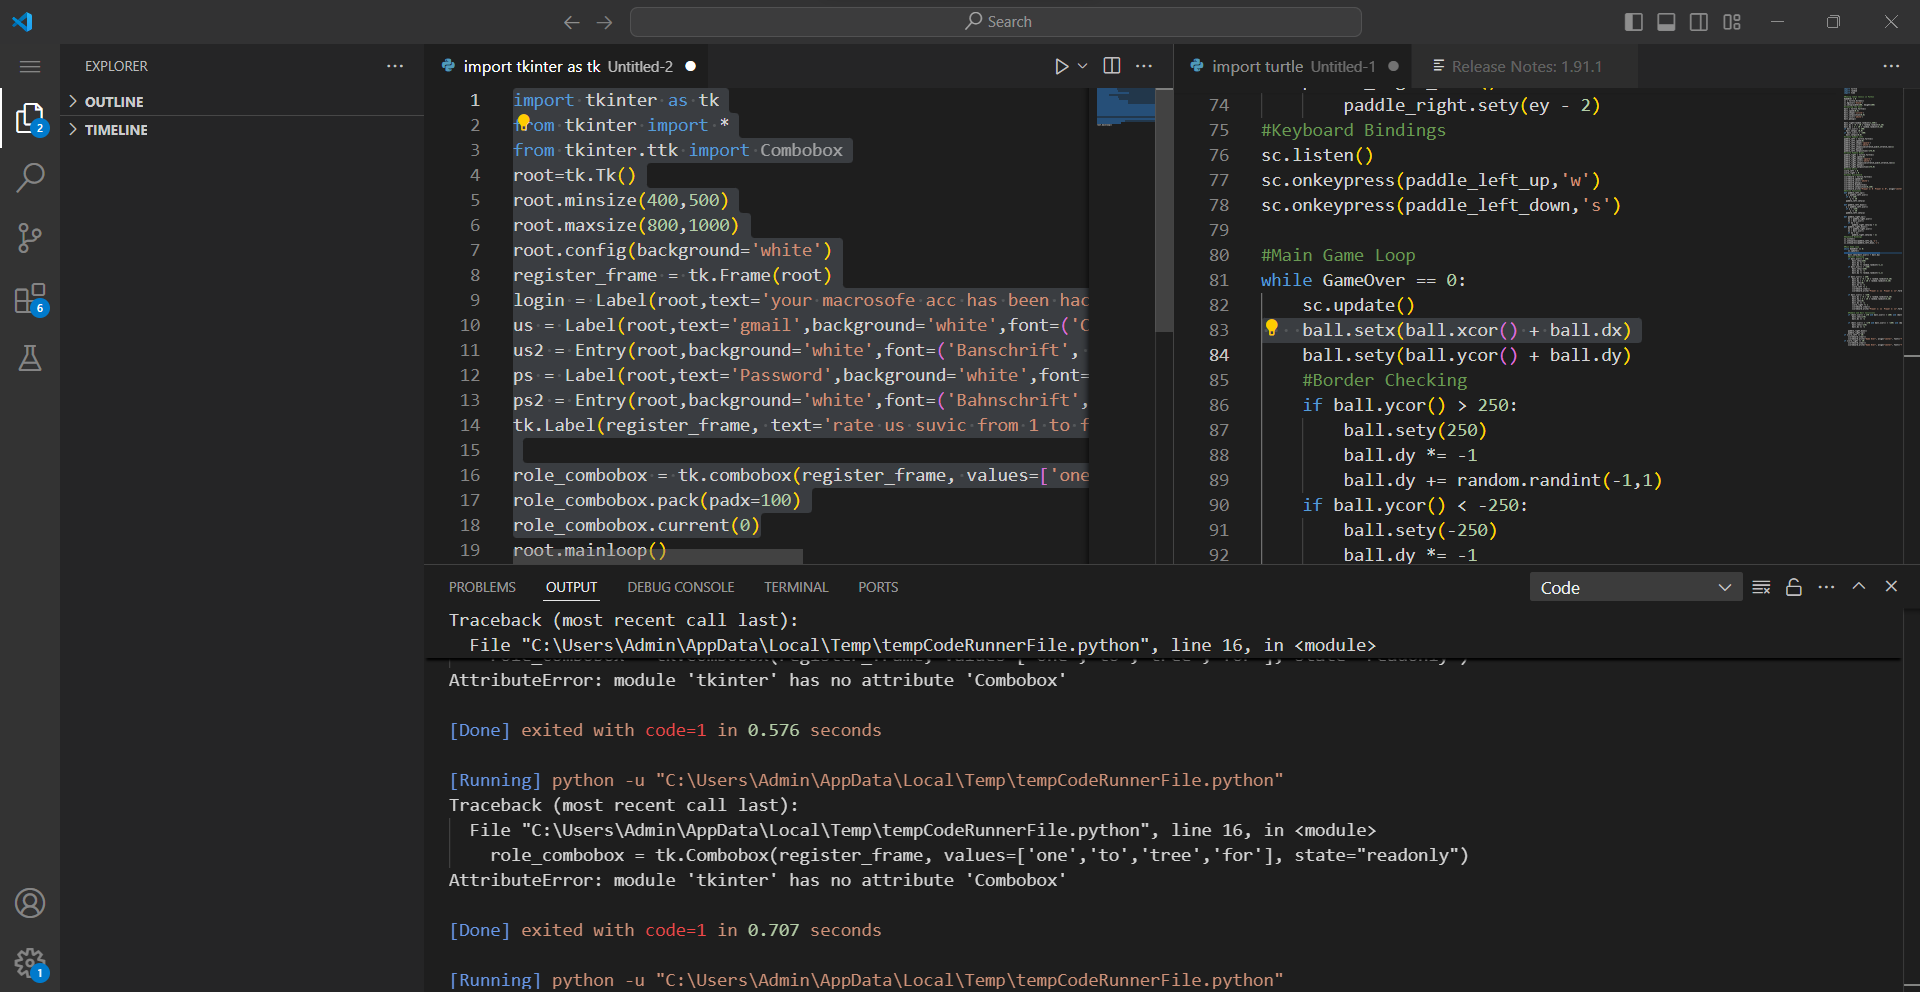Switch to the DEBUG CONSOLE tab

[x=681, y=587]
